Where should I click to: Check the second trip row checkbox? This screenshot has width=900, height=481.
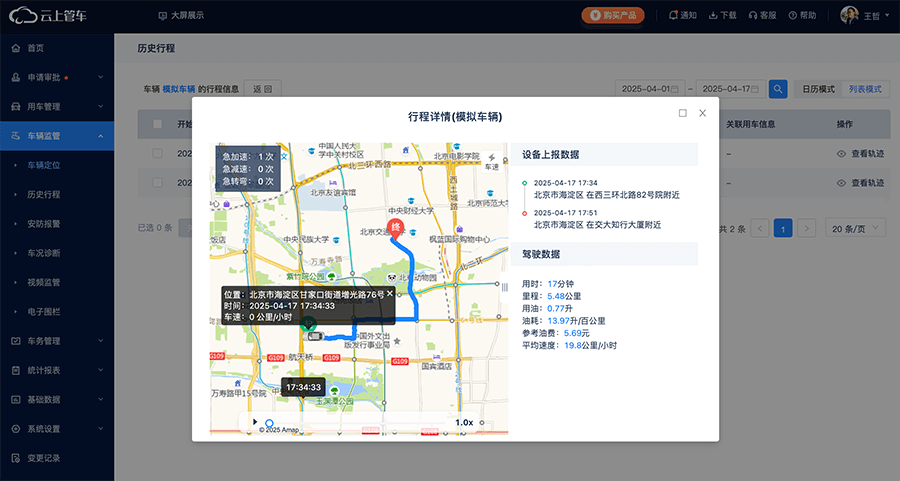click(157, 183)
